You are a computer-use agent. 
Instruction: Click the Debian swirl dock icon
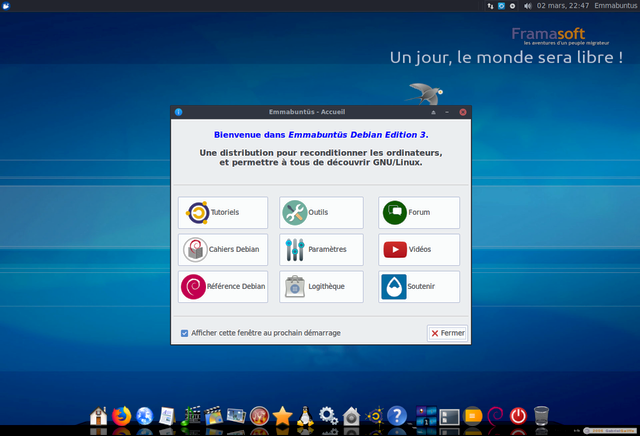point(495,416)
